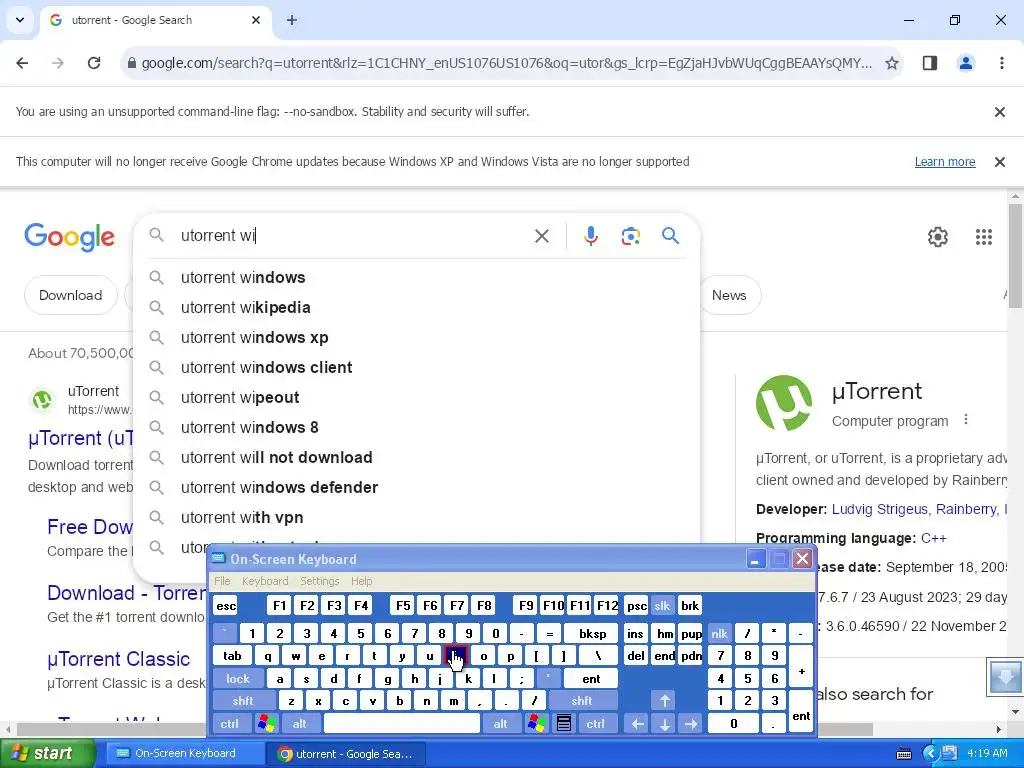Open the Help menu in On-Screen Keyboard

361,581
